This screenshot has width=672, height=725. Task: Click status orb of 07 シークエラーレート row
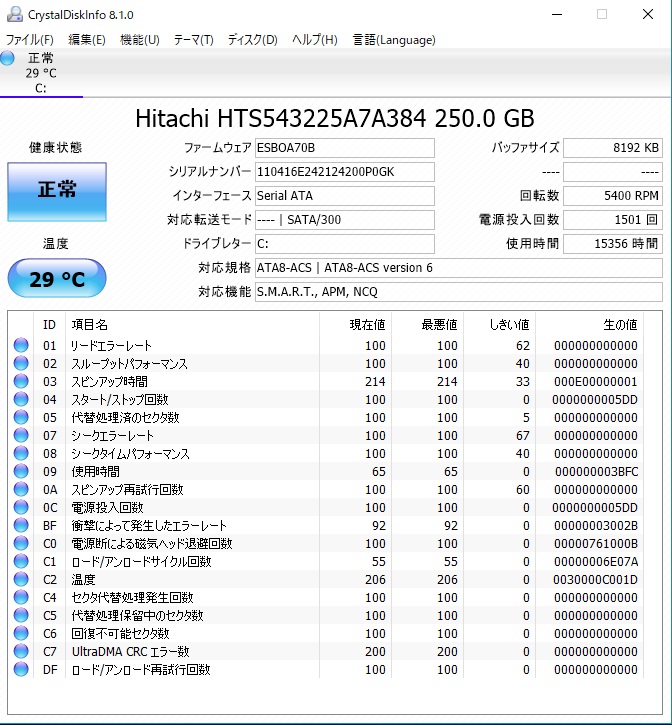click(21, 436)
